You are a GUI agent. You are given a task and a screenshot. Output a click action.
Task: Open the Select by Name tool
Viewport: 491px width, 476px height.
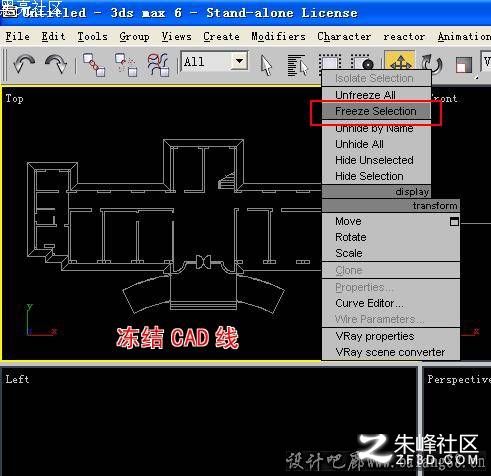(298, 65)
